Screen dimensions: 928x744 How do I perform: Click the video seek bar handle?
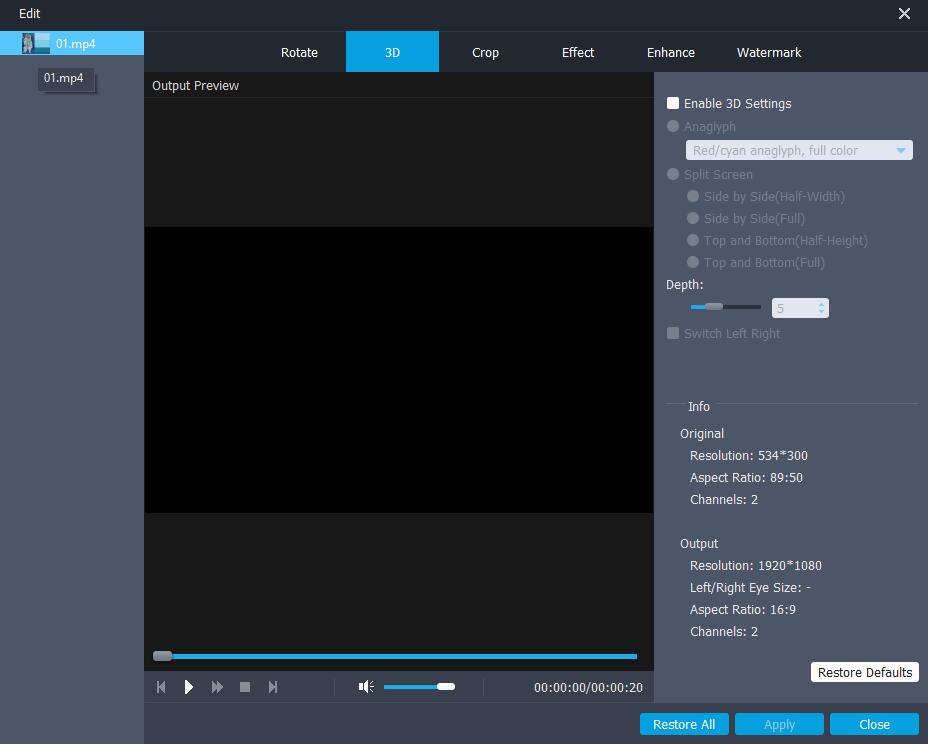(x=162, y=656)
